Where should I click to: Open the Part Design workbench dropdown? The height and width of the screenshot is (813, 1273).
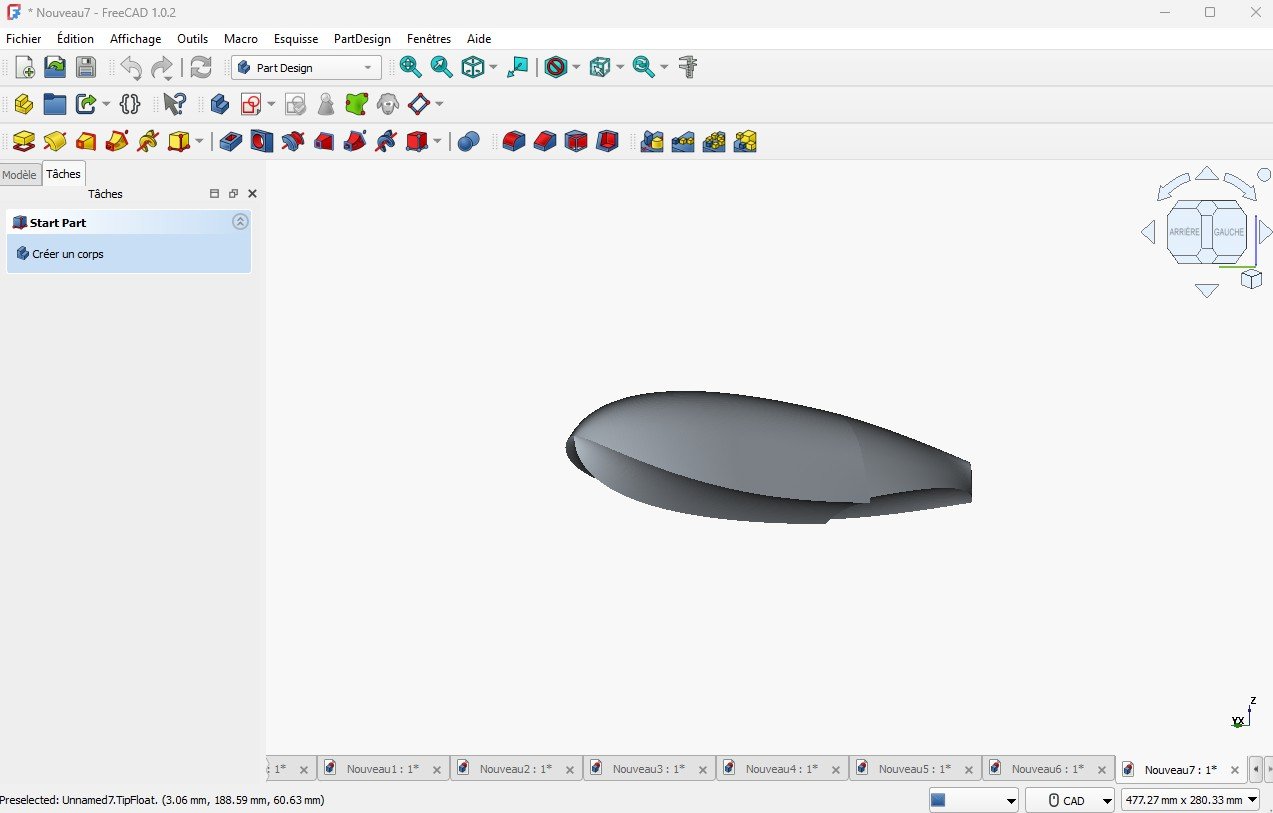306,68
